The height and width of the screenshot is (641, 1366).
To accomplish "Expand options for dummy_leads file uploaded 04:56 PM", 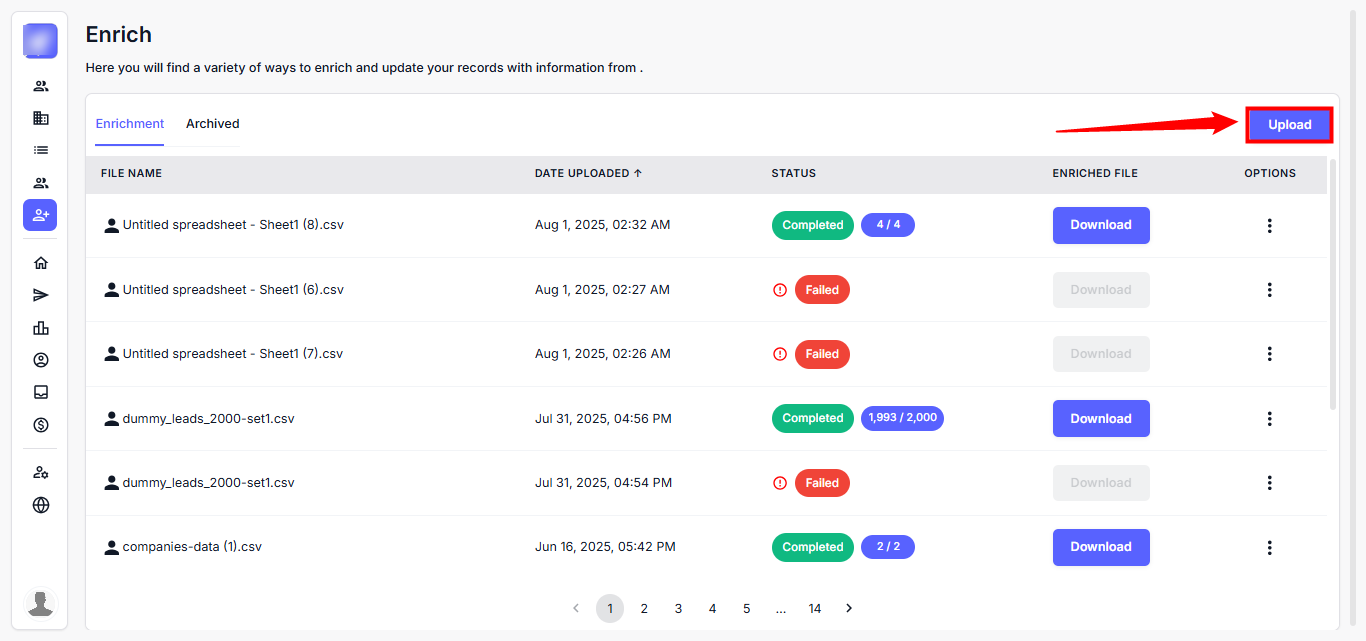I will pos(1269,418).
